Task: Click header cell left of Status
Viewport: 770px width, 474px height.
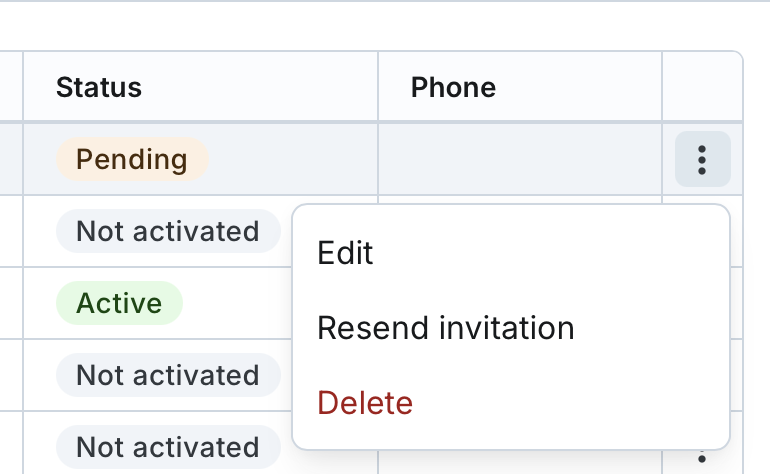Action: click(11, 87)
